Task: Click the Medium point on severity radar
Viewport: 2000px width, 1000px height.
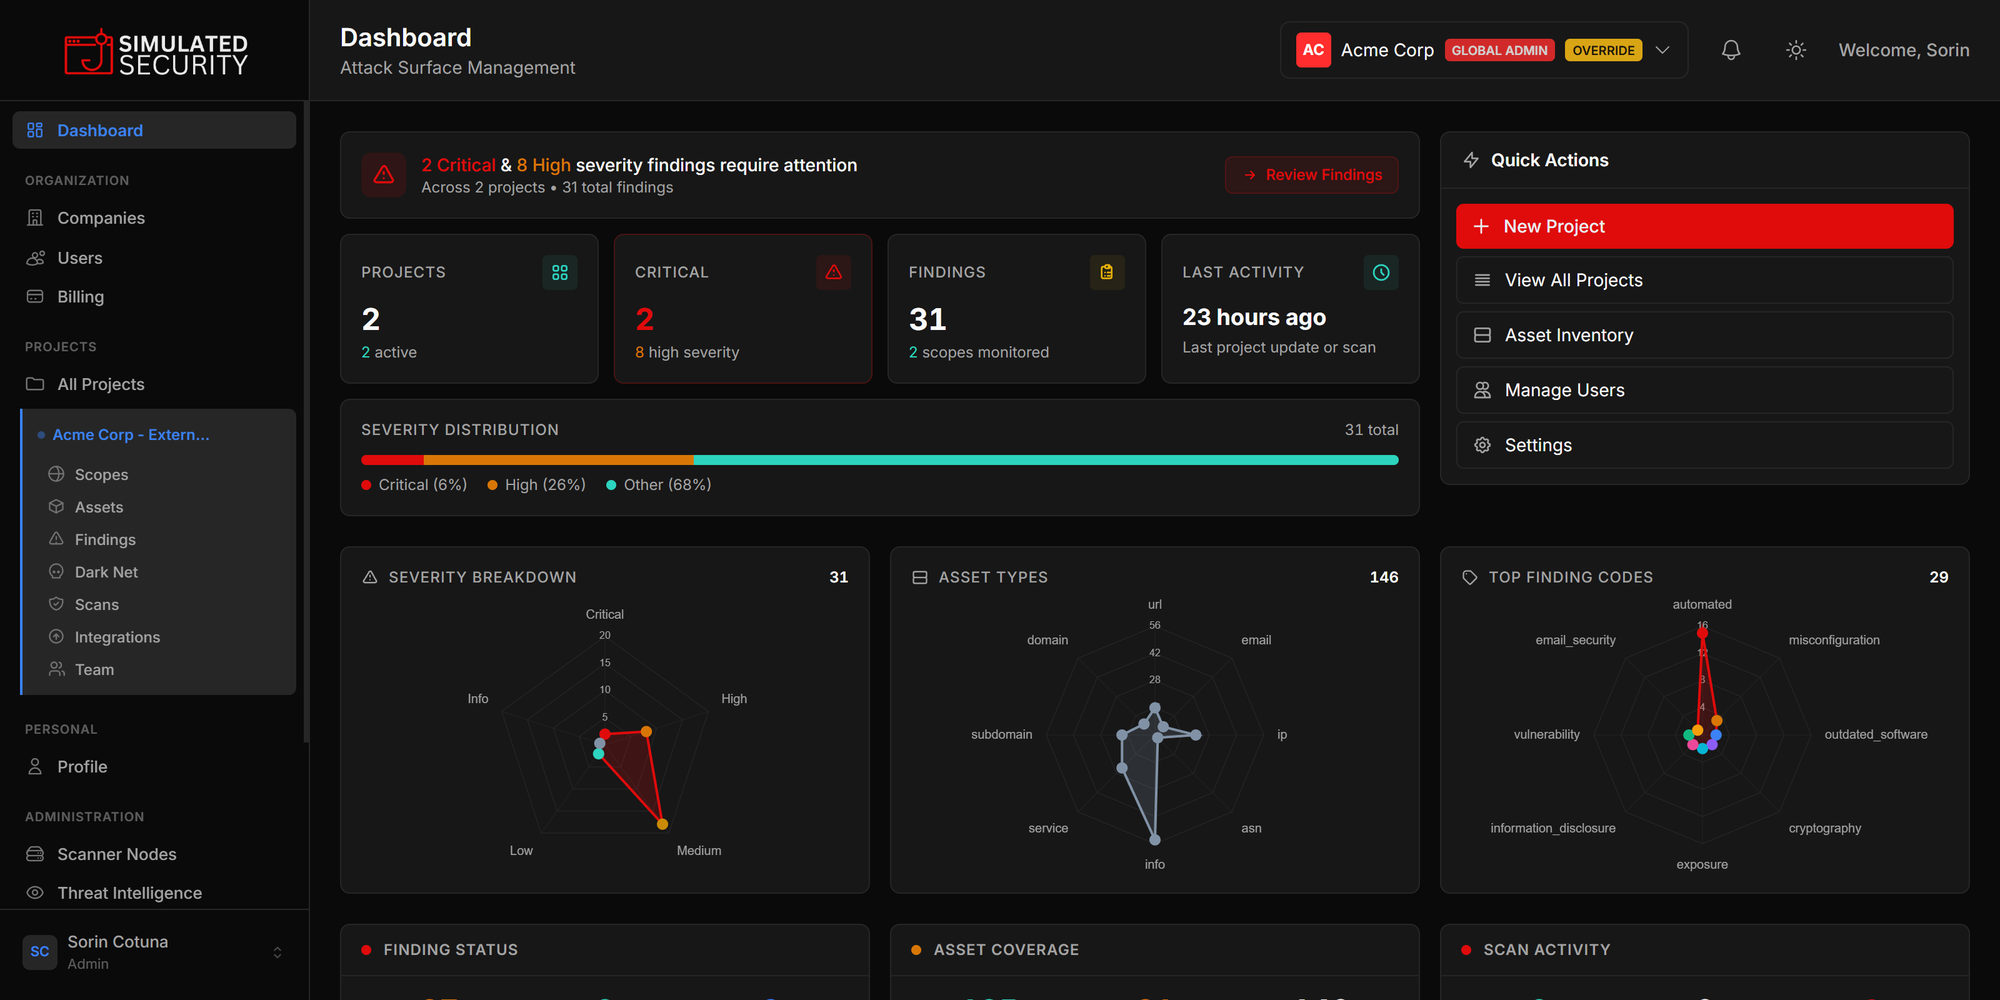Action: click(662, 824)
